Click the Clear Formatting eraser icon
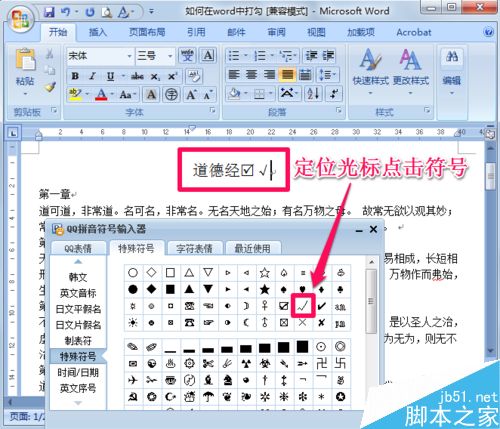500x429 pixels. (x=194, y=76)
